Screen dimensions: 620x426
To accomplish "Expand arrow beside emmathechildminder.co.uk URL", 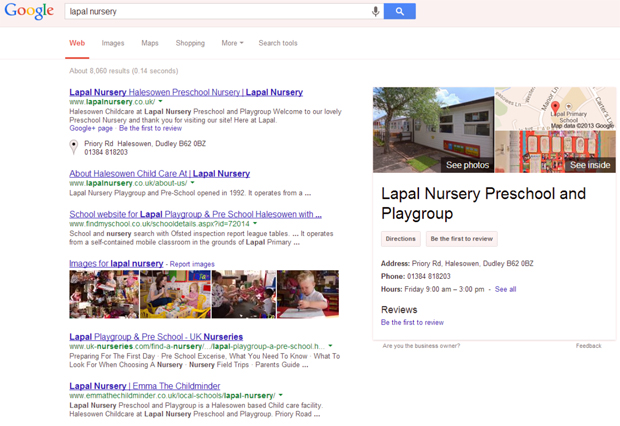I will point(281,395).
